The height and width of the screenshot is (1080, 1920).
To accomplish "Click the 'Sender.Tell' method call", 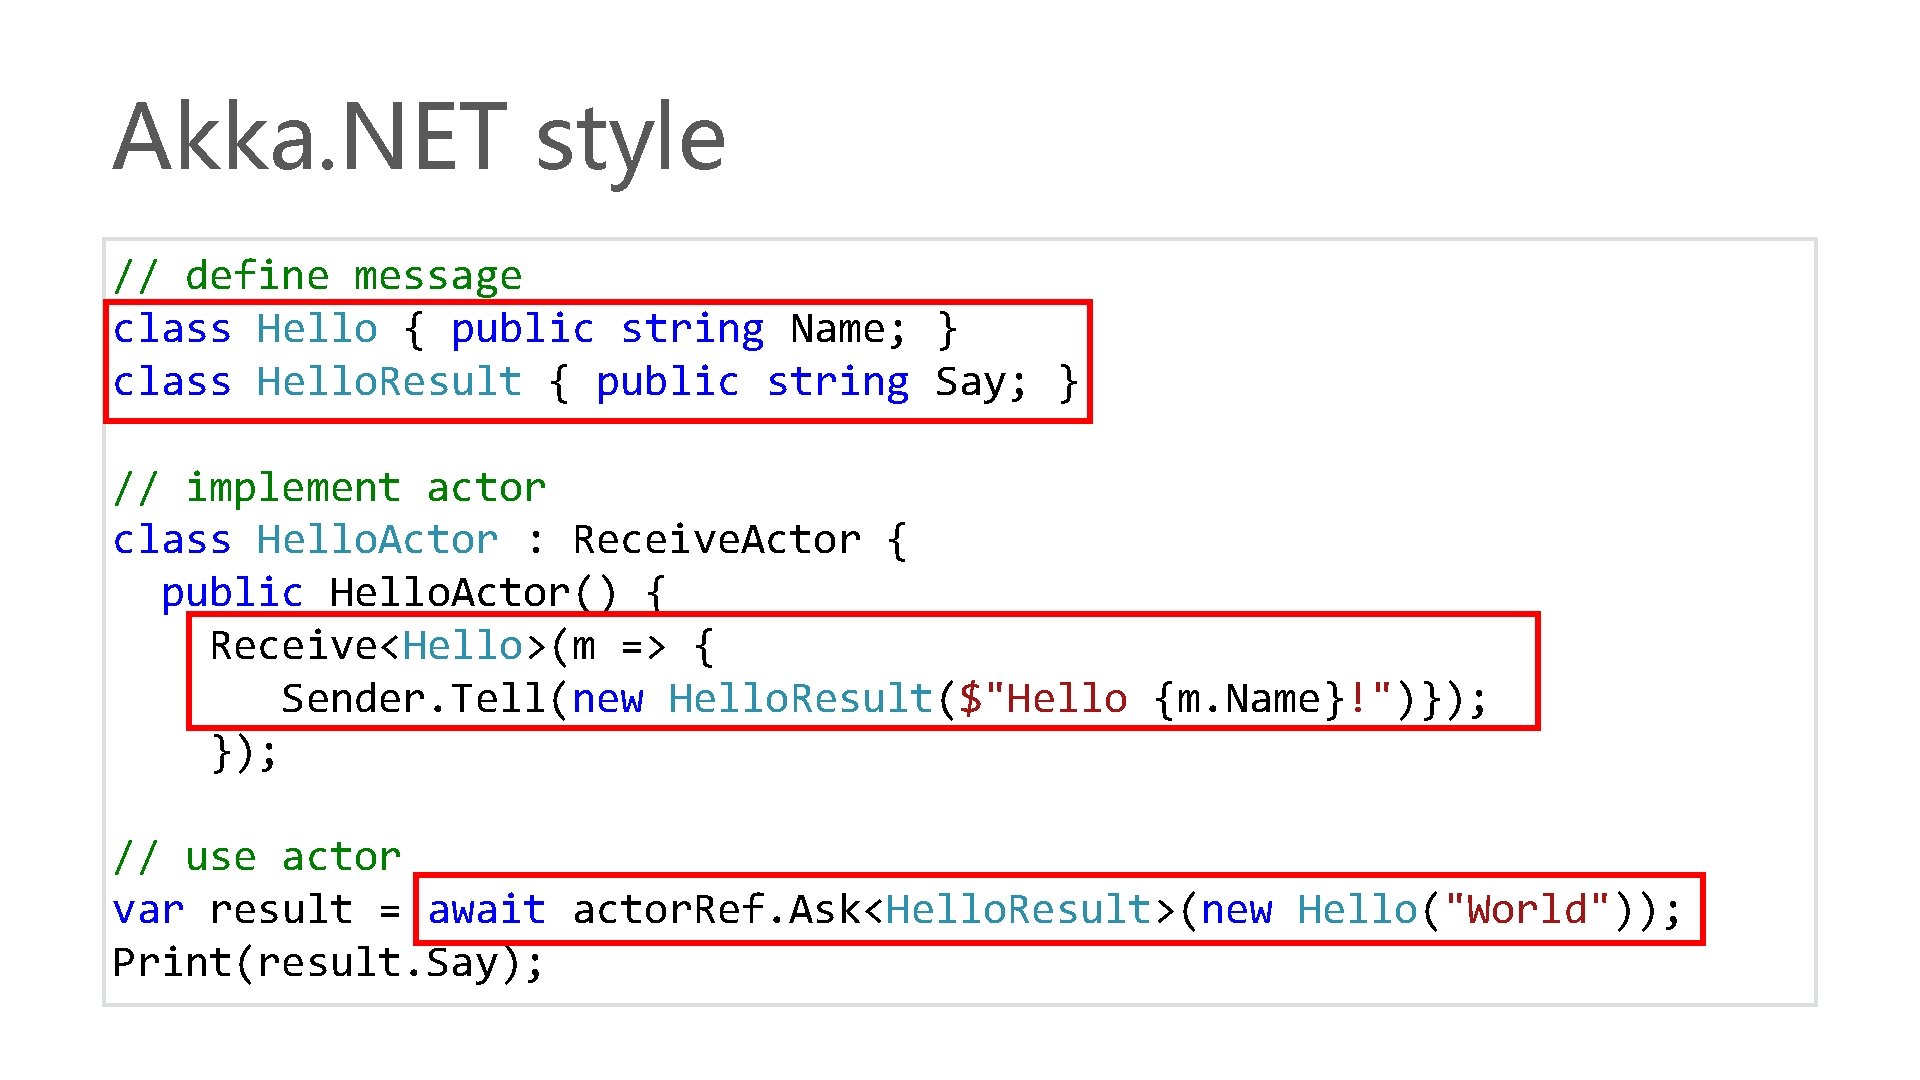I will 413,699.
